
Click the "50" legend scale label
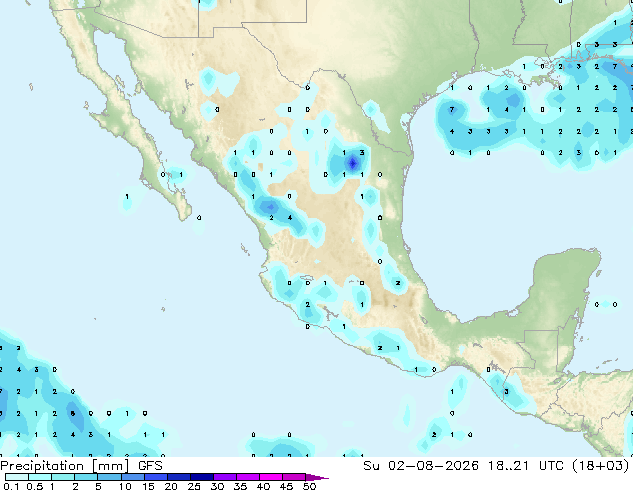tap(309, 486)
